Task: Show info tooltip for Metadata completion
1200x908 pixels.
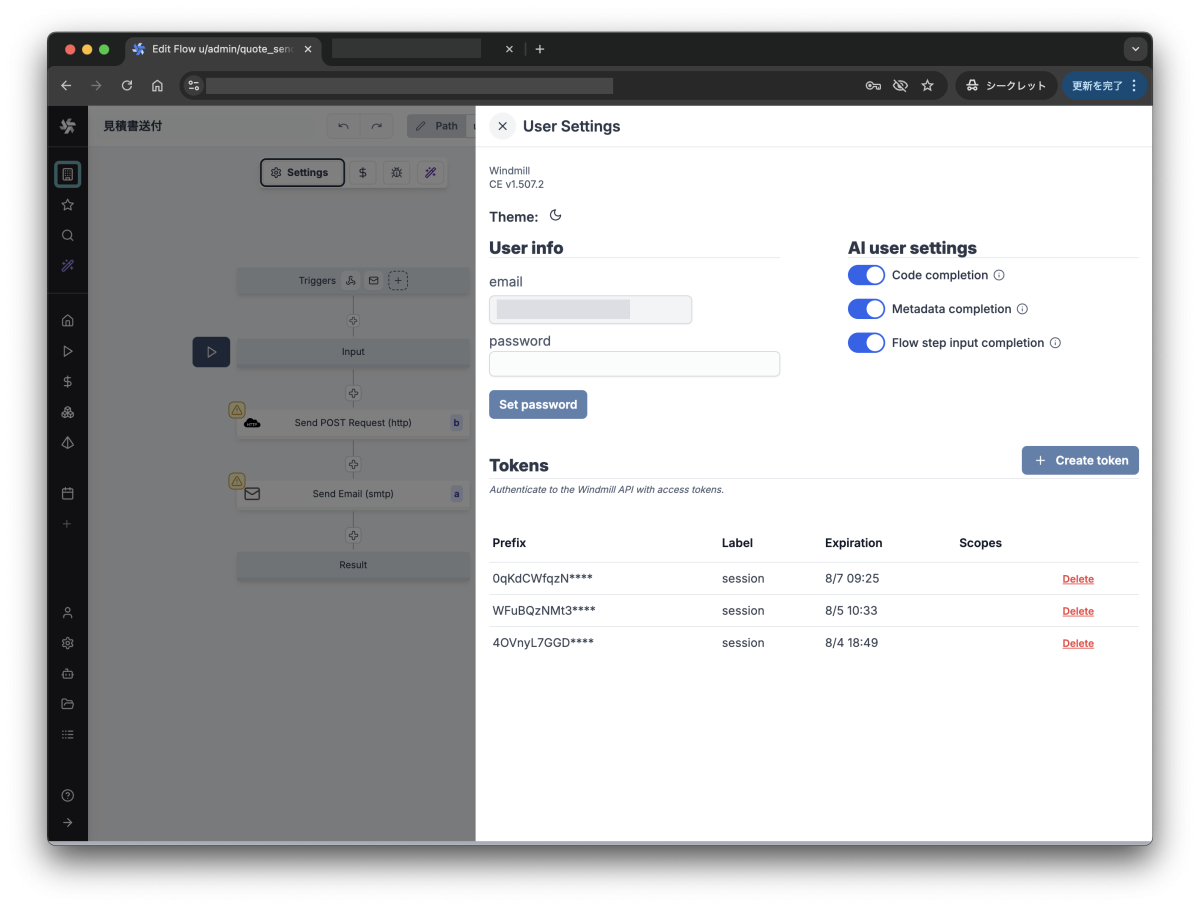Action: pos(1022,309)
